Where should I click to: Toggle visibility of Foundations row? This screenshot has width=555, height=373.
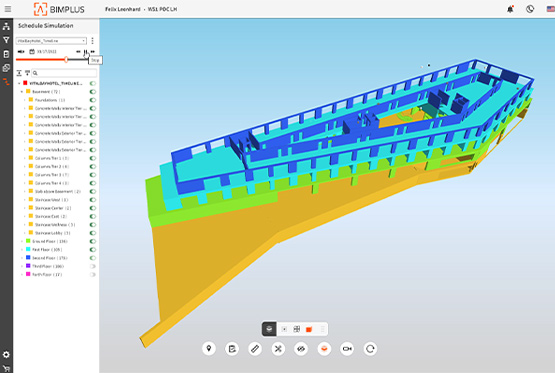93,100
